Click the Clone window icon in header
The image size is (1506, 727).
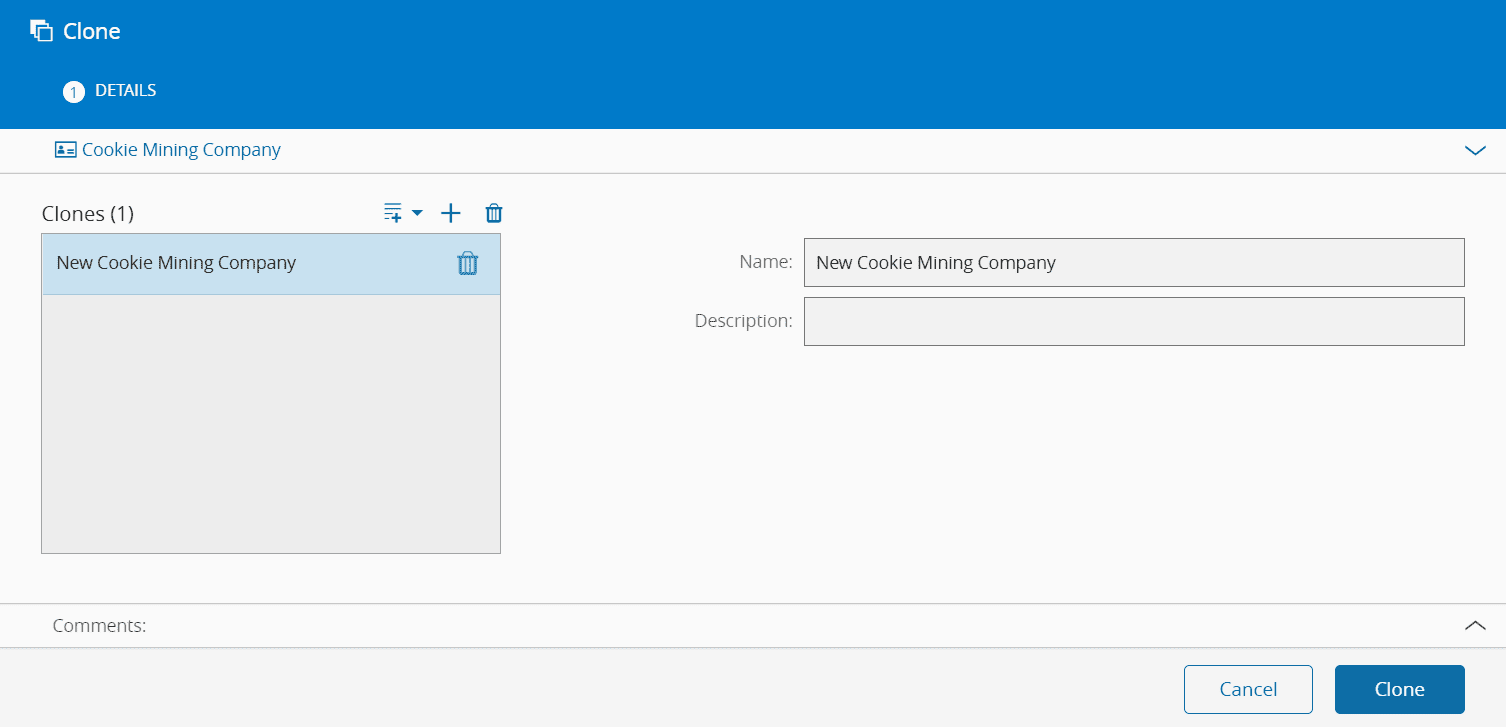[41, 31]
